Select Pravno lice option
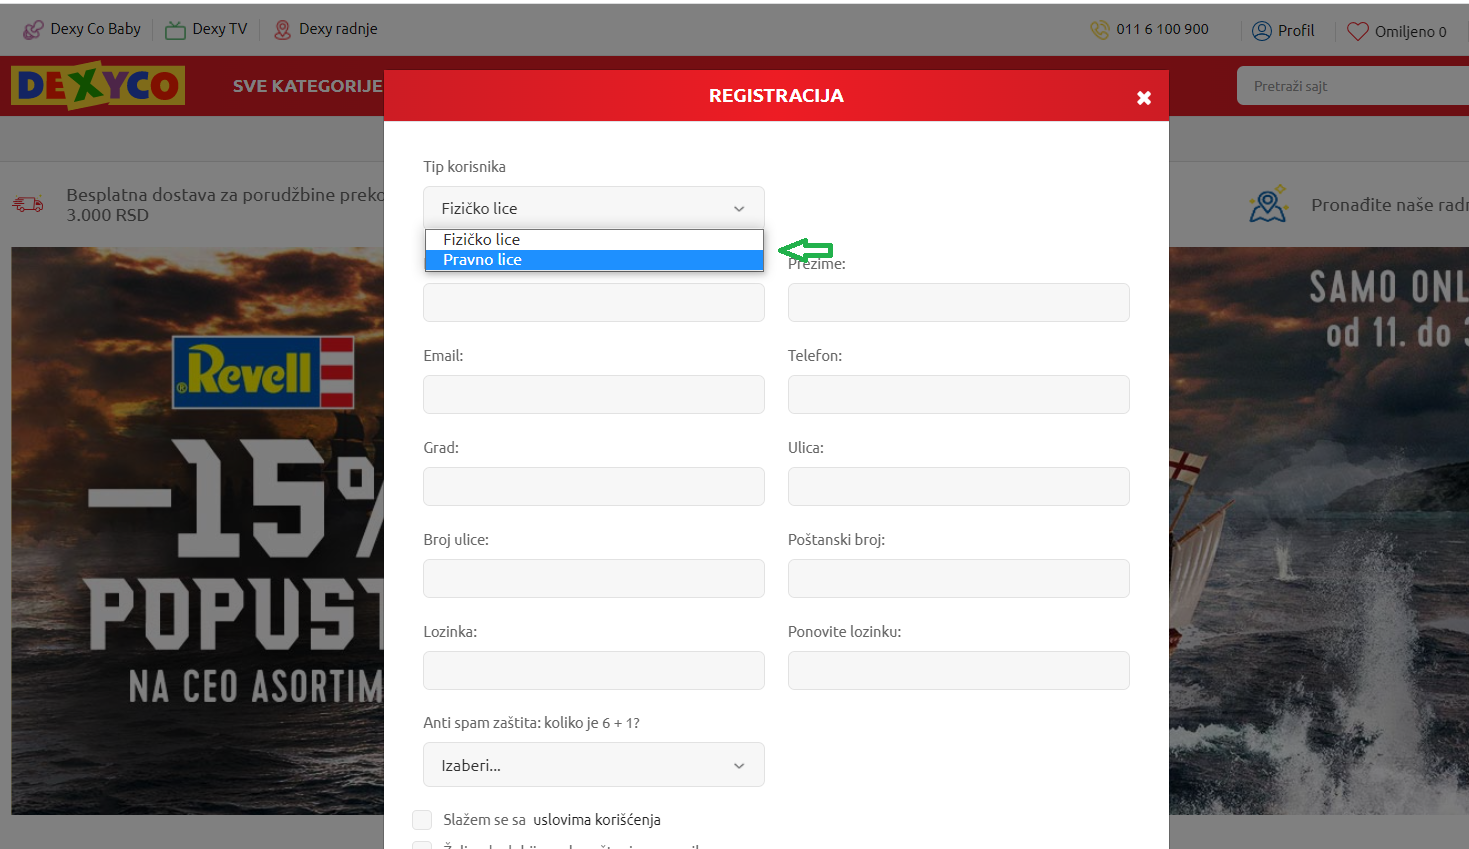 coord(593,260)
